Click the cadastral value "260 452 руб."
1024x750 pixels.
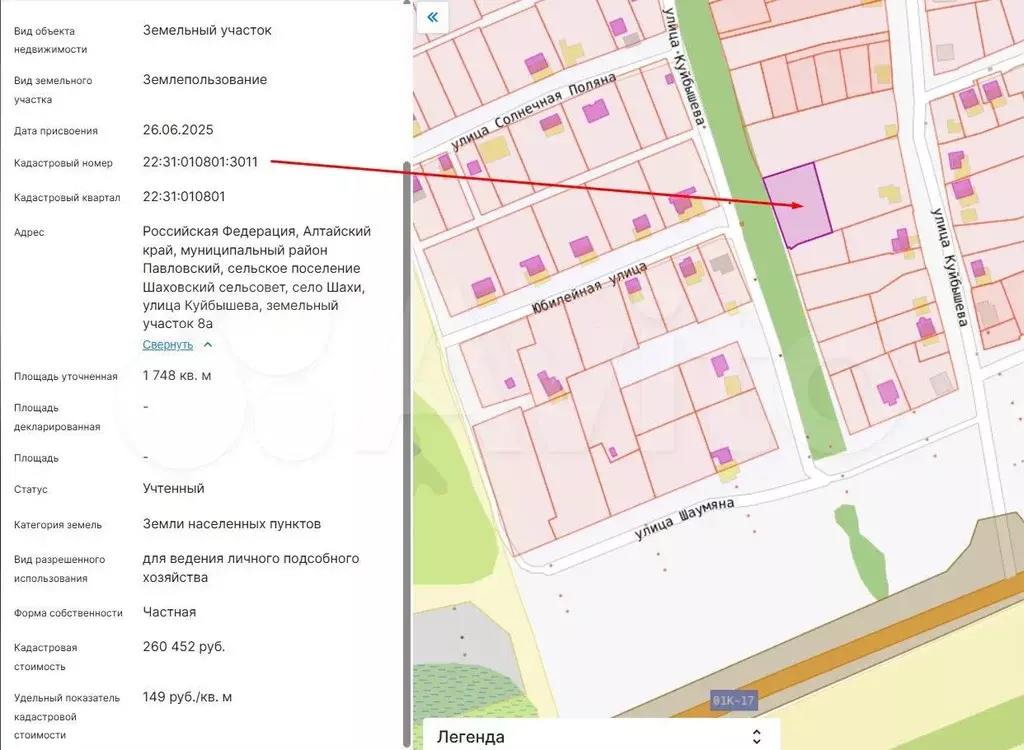tap(184, 646)
